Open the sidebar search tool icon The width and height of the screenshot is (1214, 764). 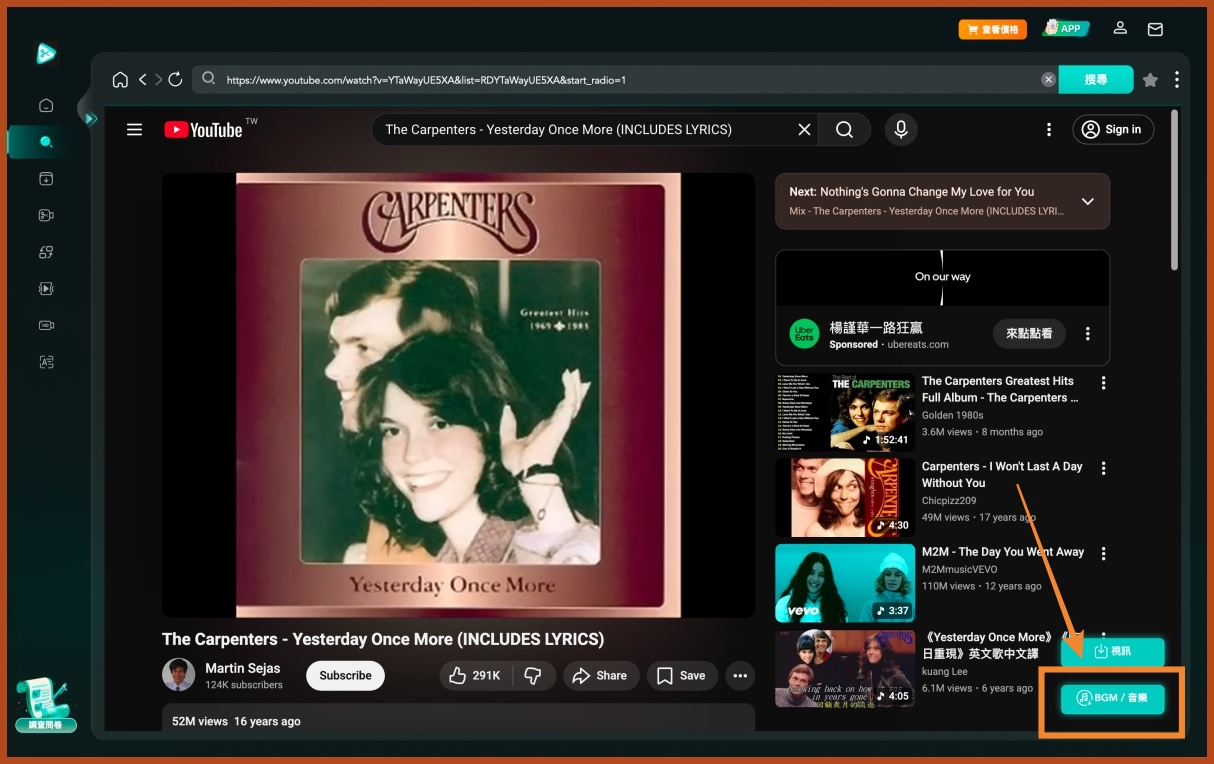46,142
